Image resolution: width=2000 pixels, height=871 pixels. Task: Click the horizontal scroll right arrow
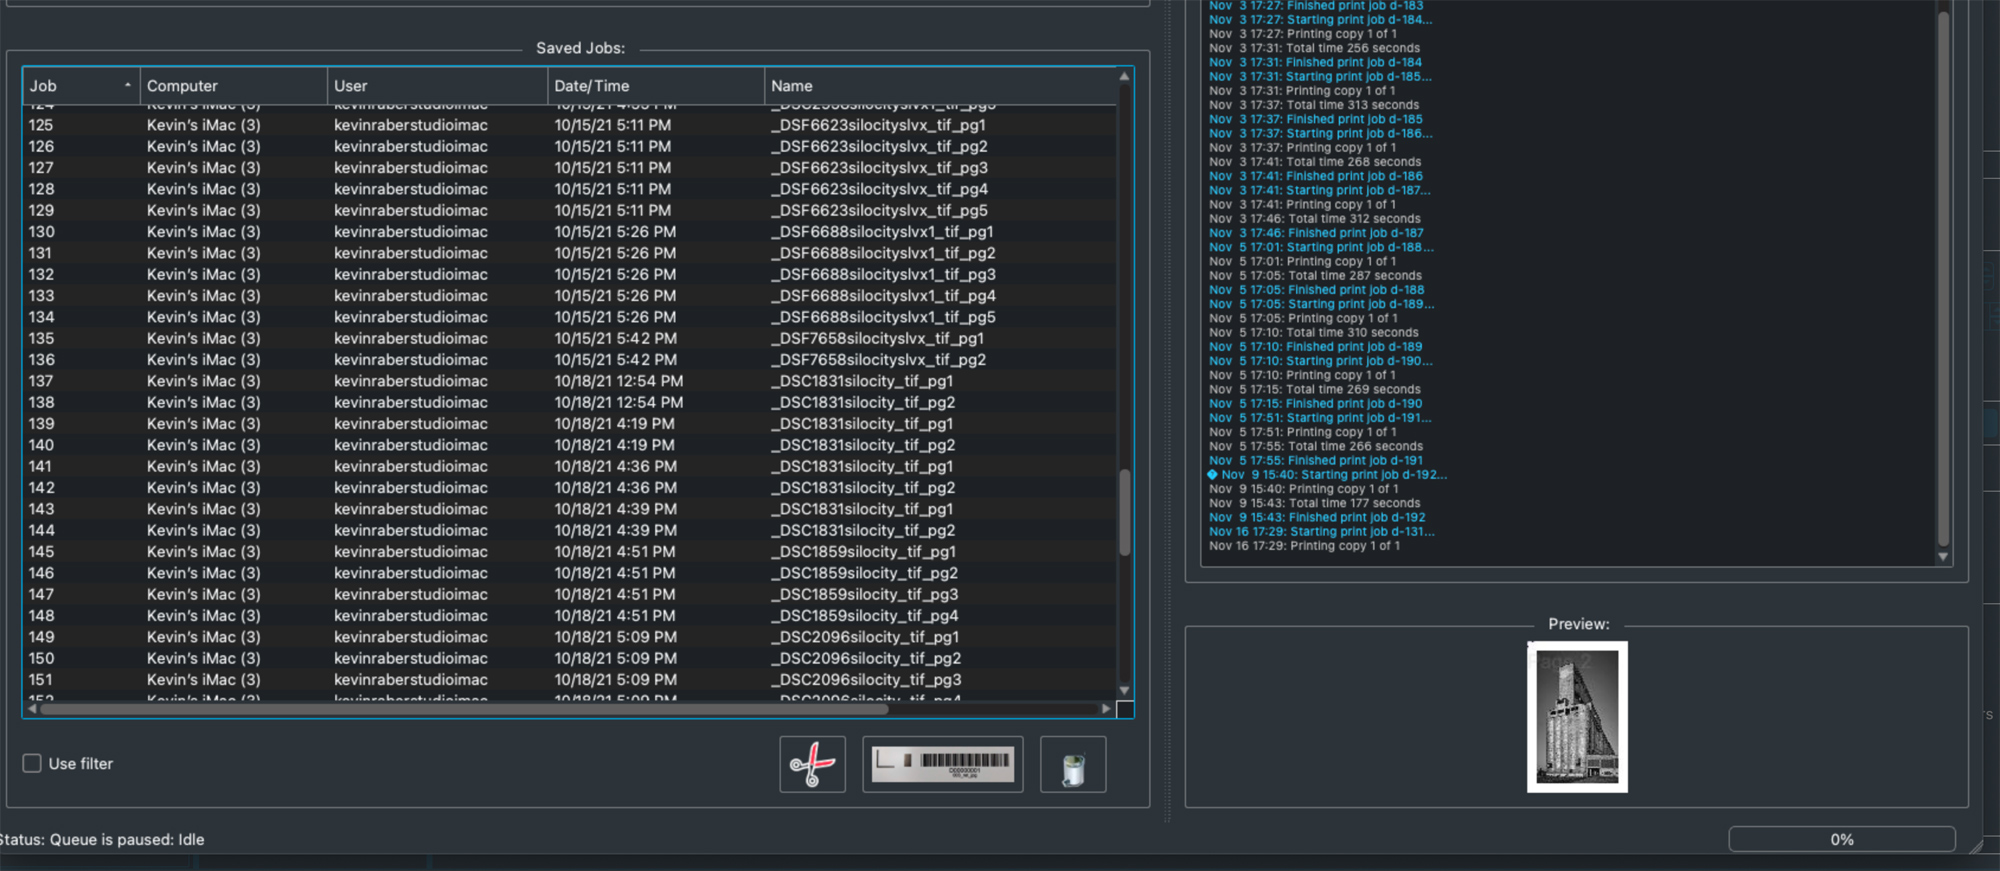pyautogui.click(x=1105, y=709)
